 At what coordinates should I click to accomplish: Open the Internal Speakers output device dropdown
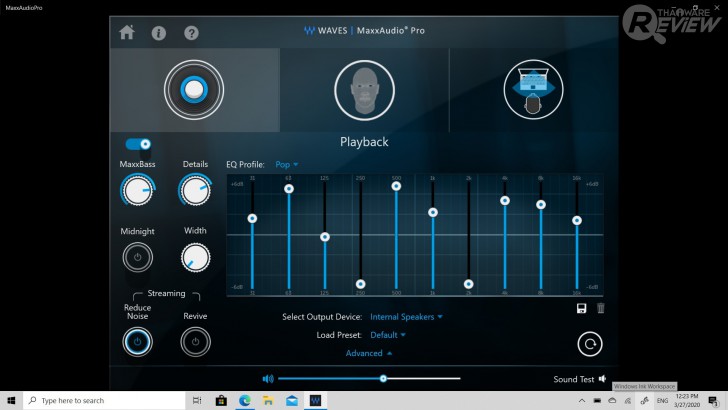(x=406, y=317)
